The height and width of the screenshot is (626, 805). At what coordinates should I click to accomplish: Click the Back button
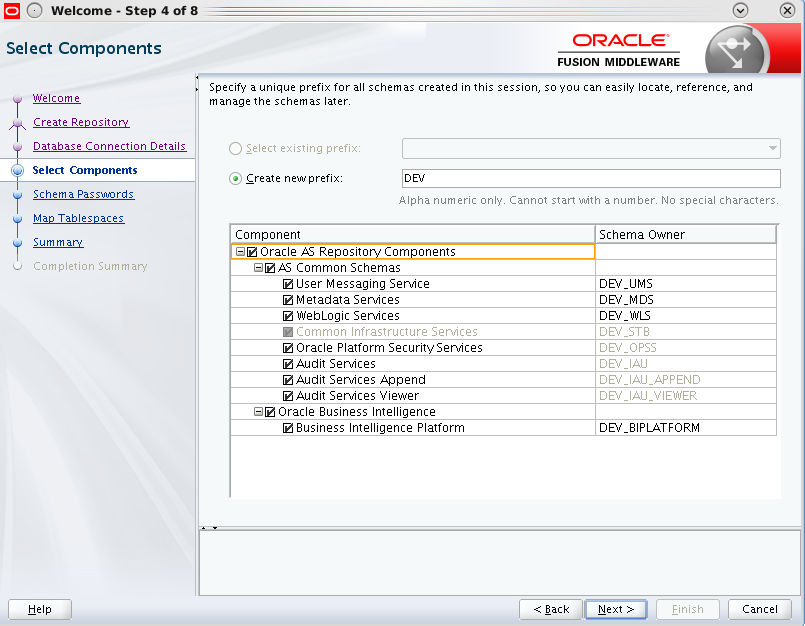point(551,610)
